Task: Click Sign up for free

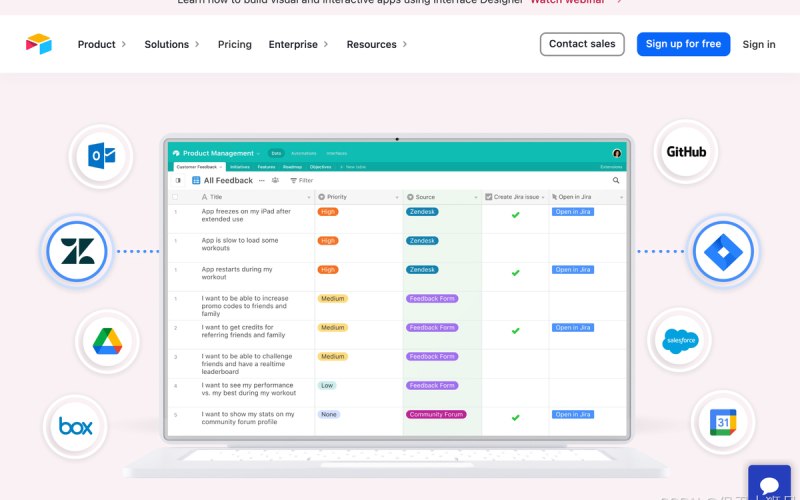Action: tap(683, 44)
